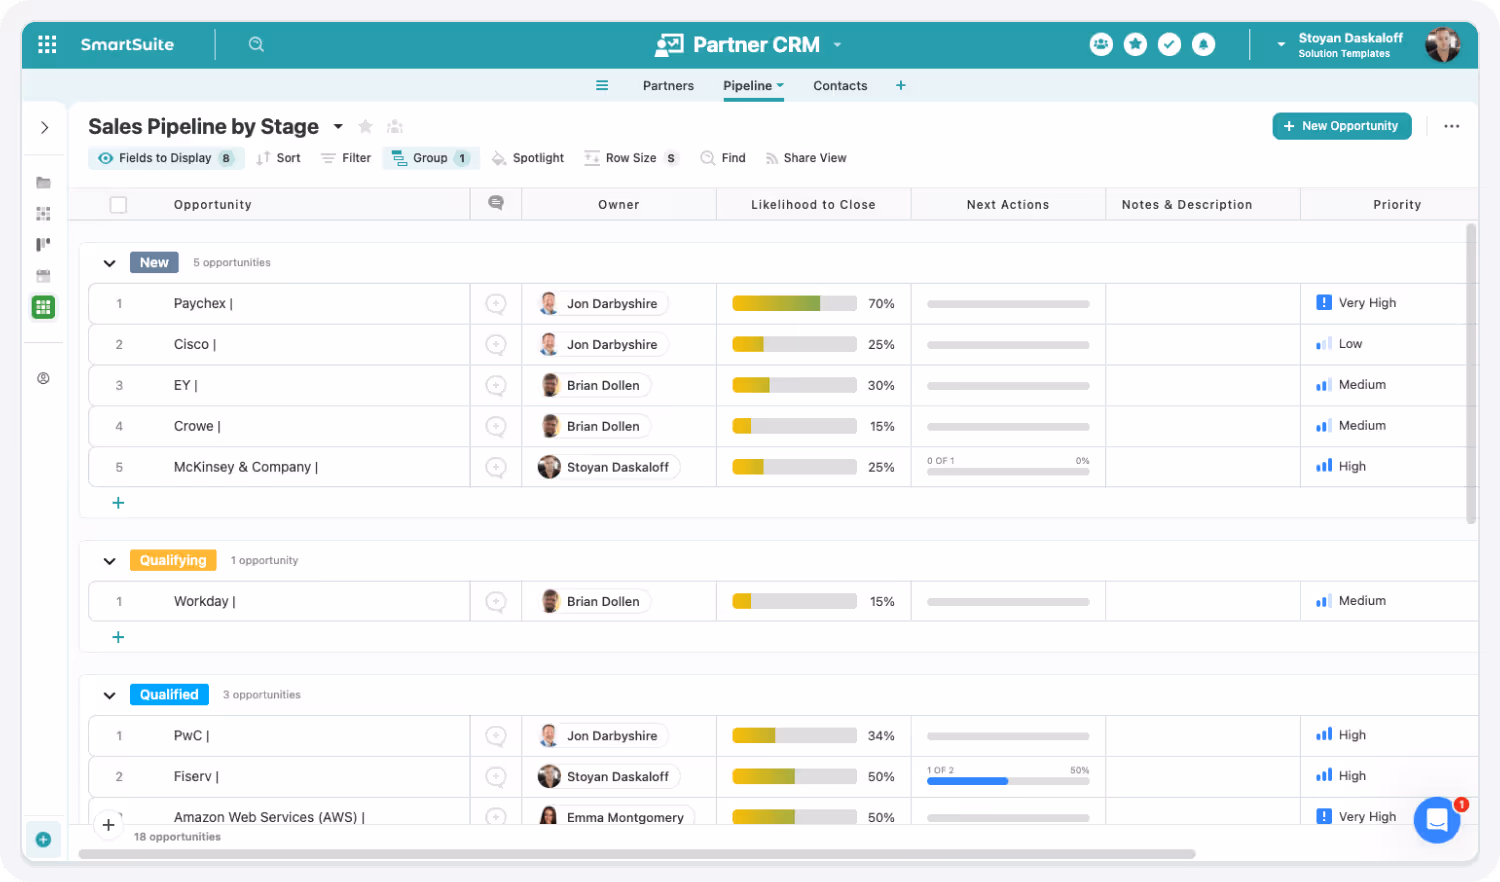Toggle Fields to Display visibility
The height and width of the screenshot is (882, 1500).
[166, 158]
